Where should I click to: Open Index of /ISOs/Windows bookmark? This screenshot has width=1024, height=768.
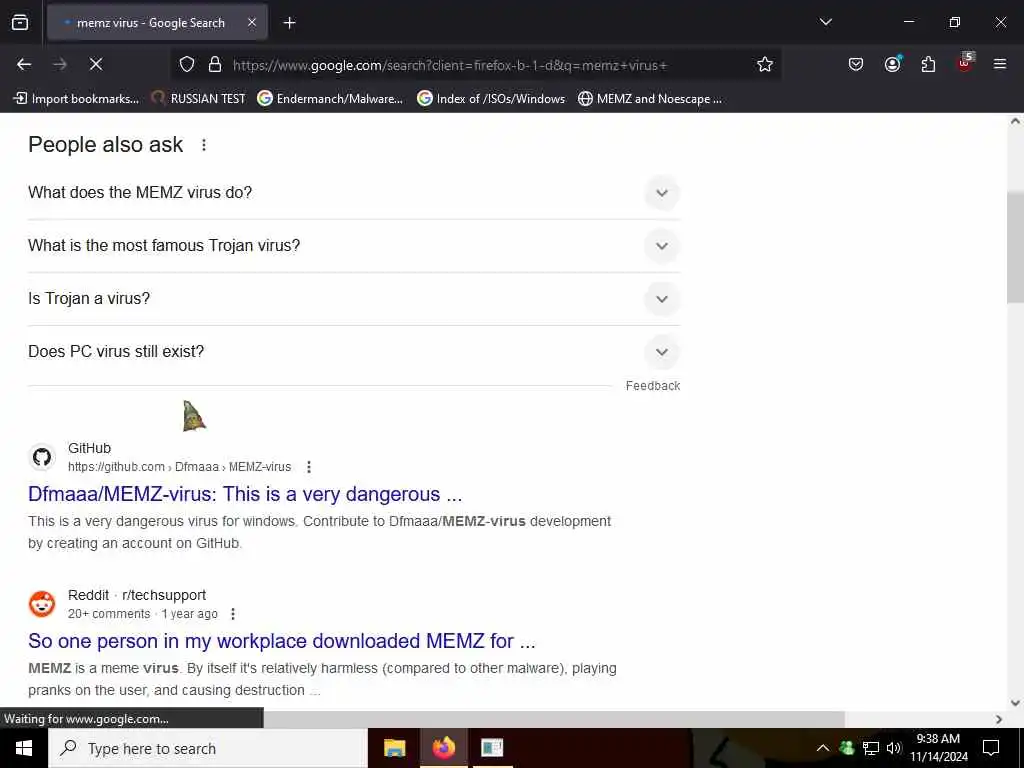491,99
